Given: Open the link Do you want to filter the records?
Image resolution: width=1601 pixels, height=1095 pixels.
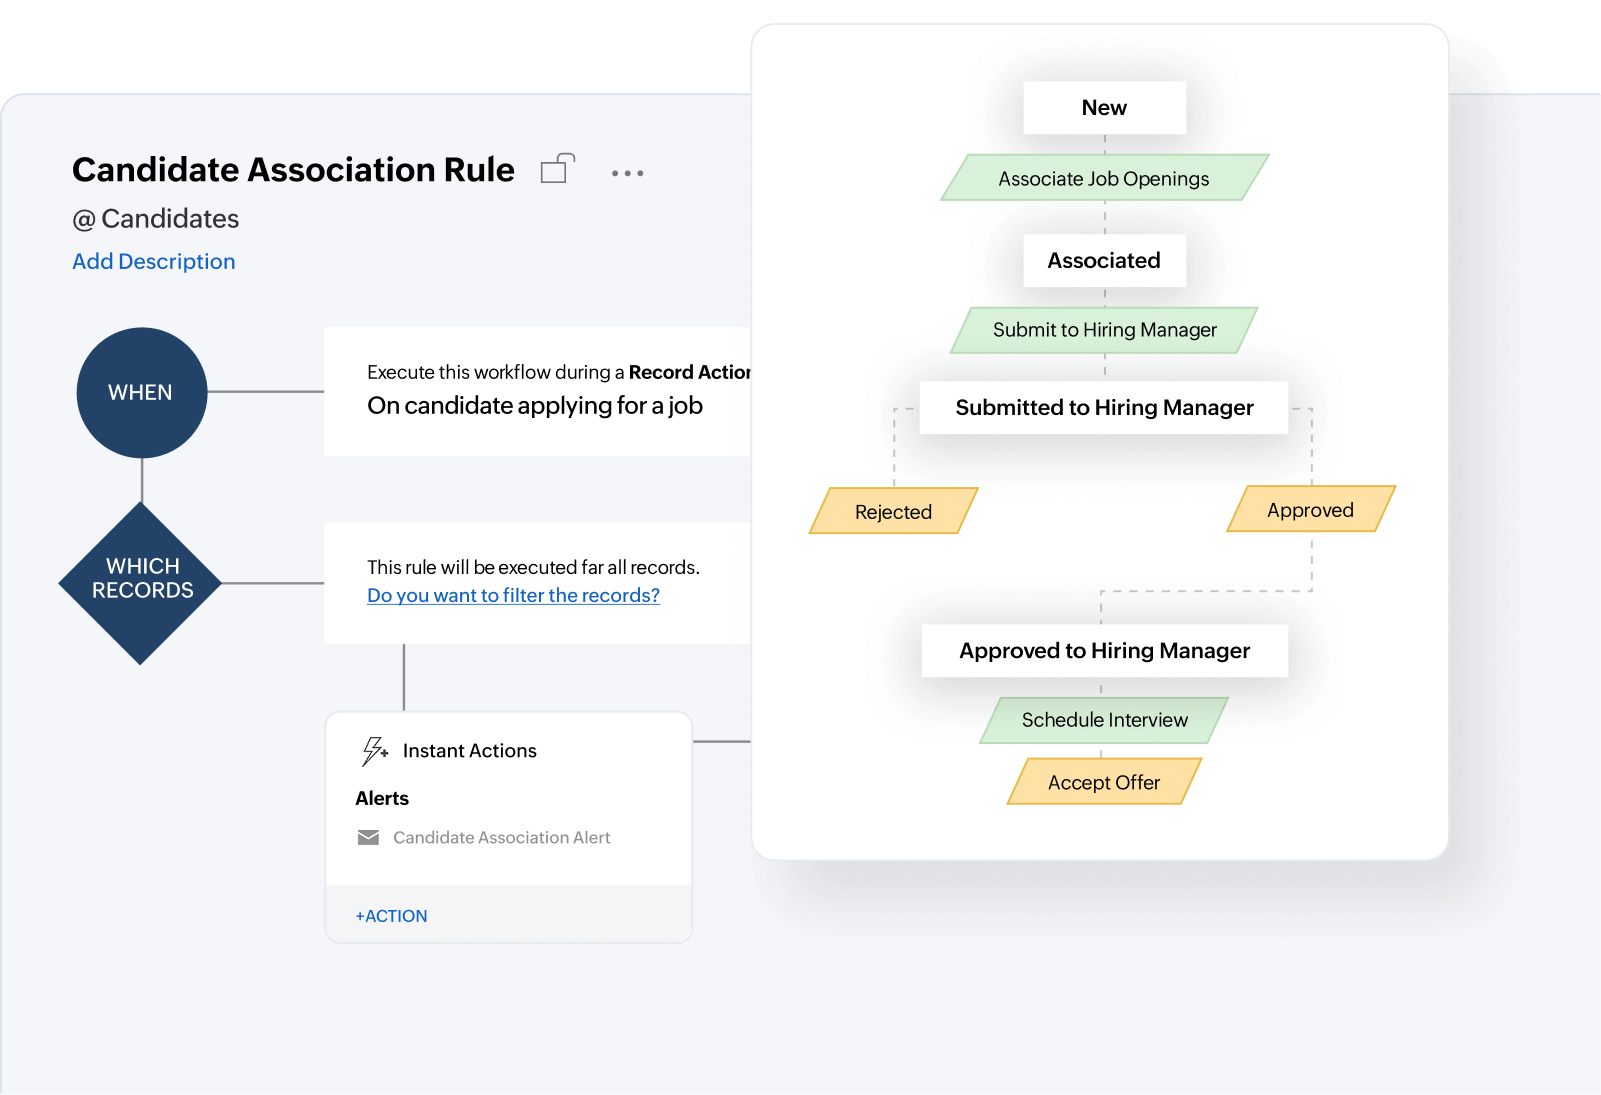Looking at the screenshot, I should [513, 595].
